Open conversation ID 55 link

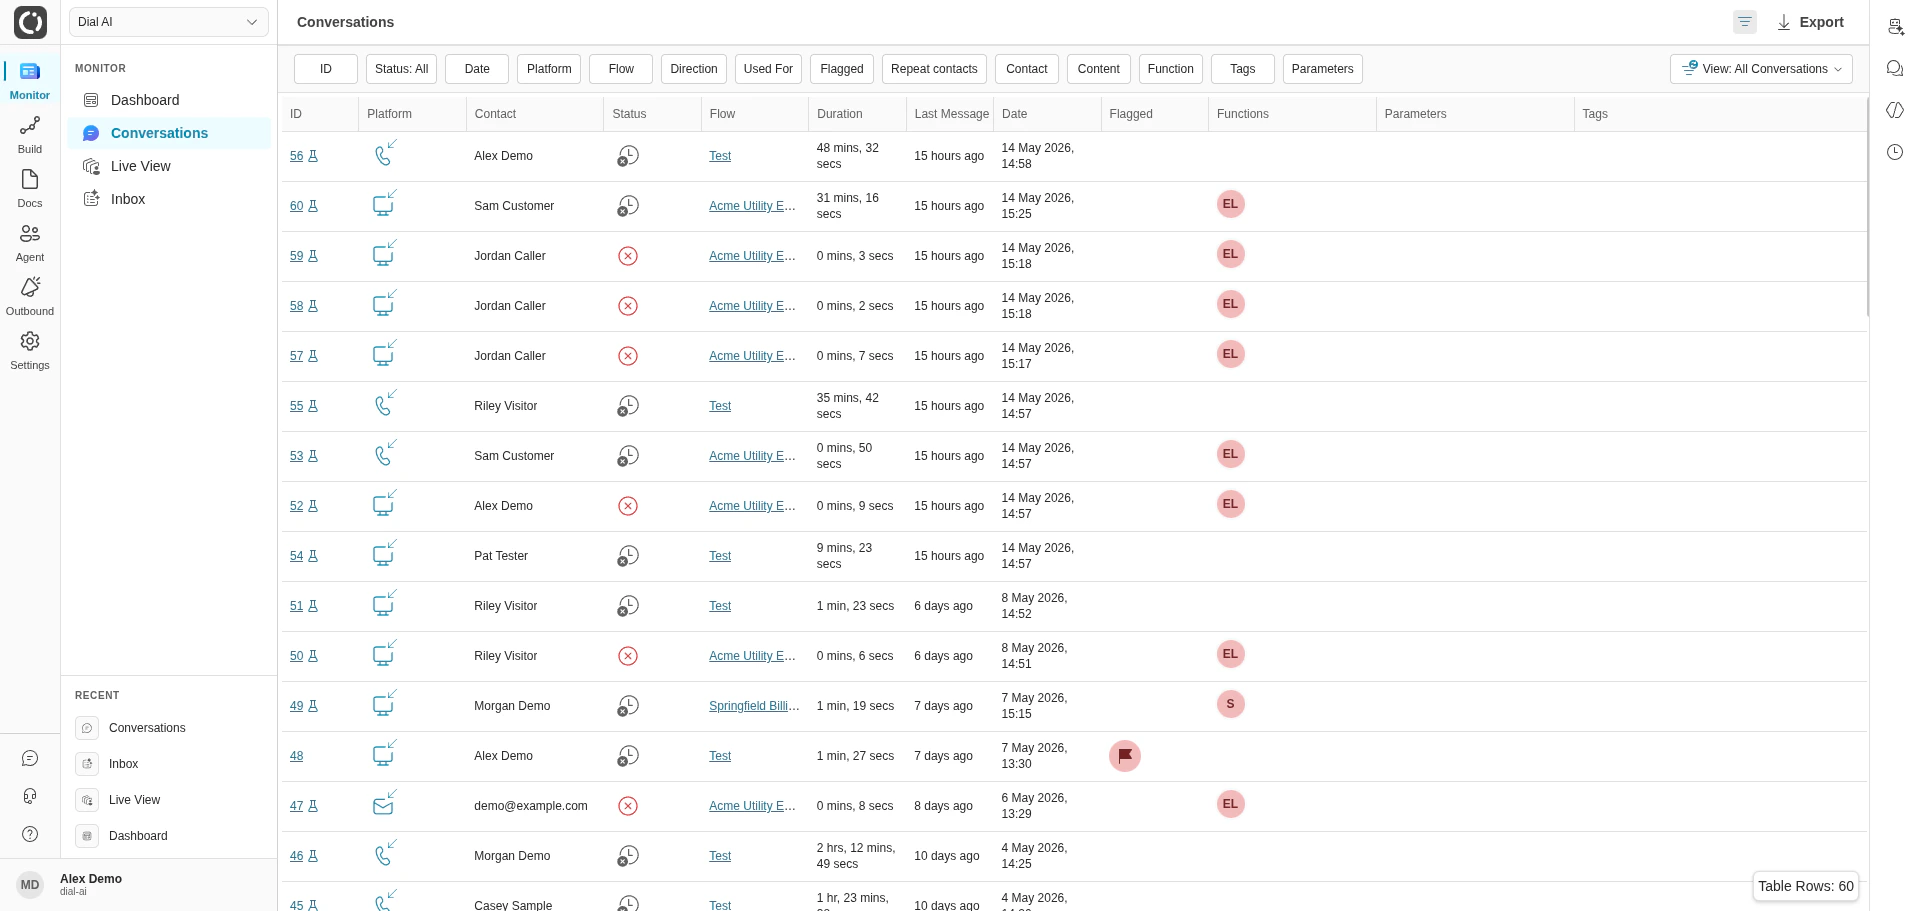296,406
